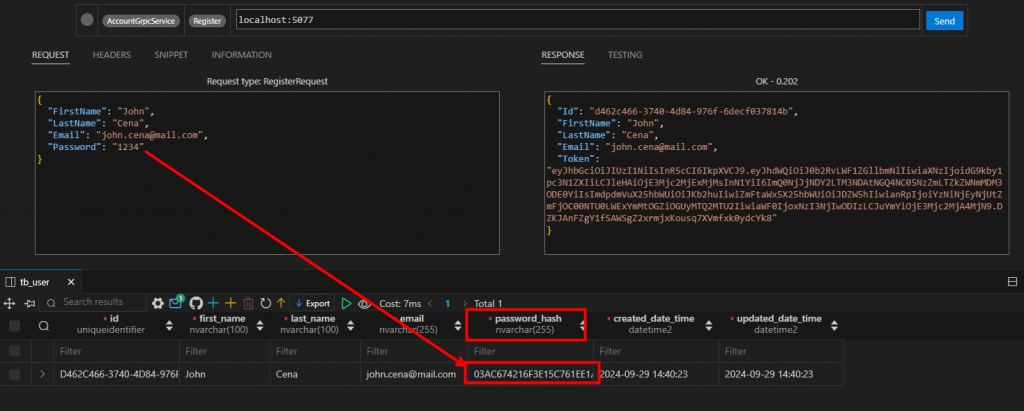Click the yellow plus icon
This screenshot has width=1024, height=411.
point(230,303)
